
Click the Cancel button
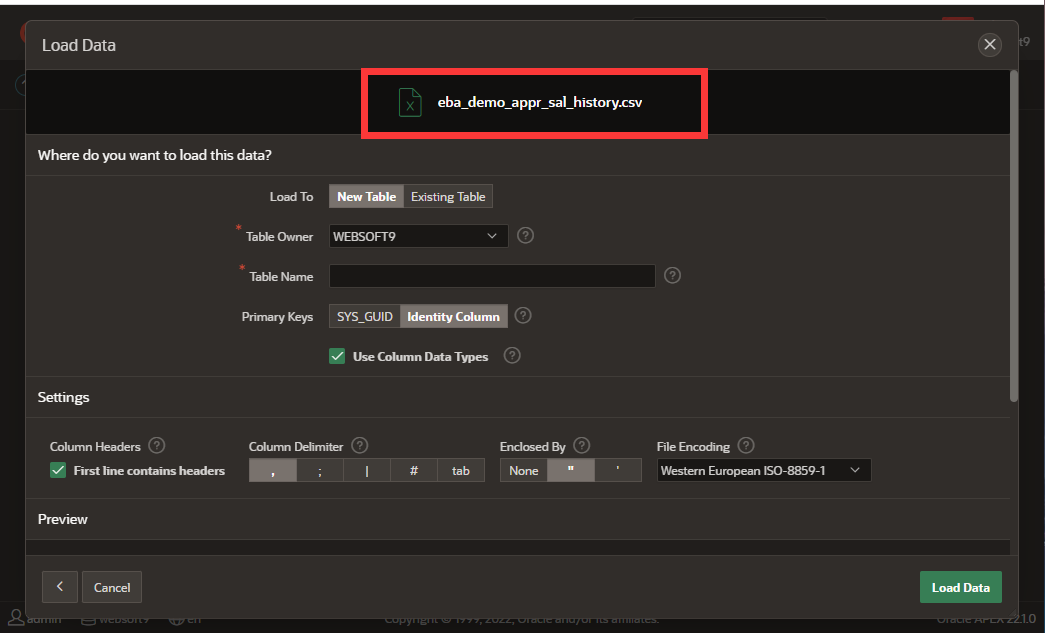coord(112,587)
